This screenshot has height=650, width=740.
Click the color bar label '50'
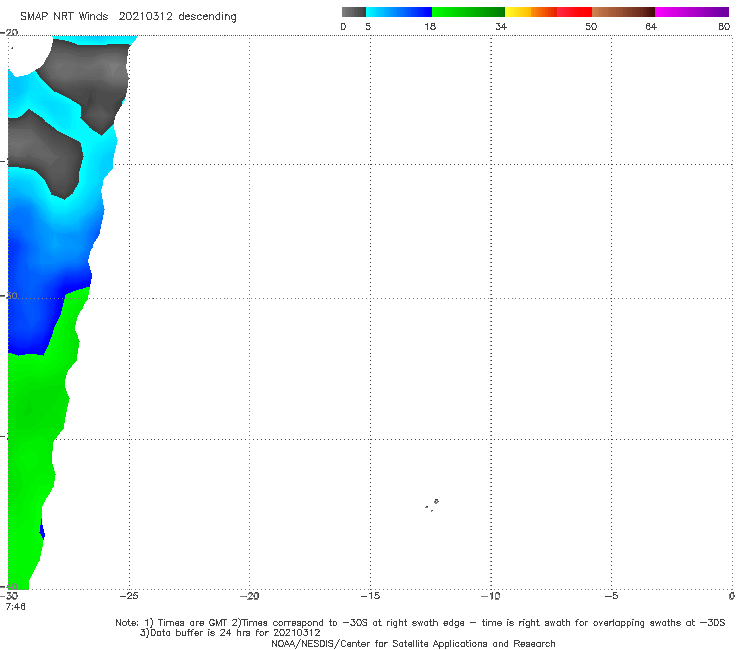(591, 26)
